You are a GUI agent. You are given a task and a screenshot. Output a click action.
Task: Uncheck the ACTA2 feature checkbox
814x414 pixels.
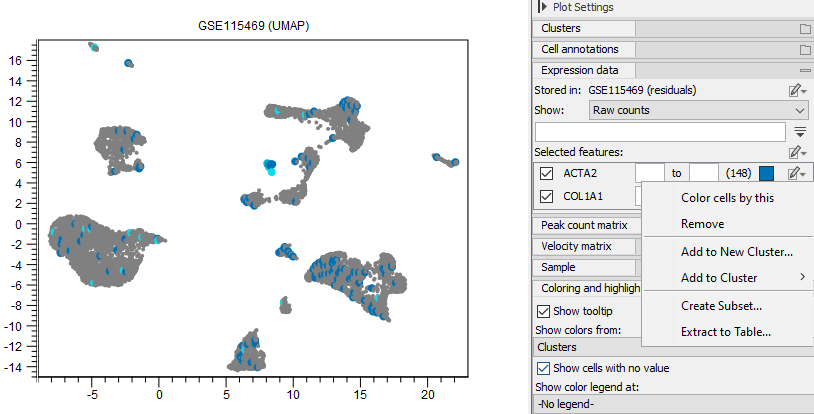(x=546, y=173)
